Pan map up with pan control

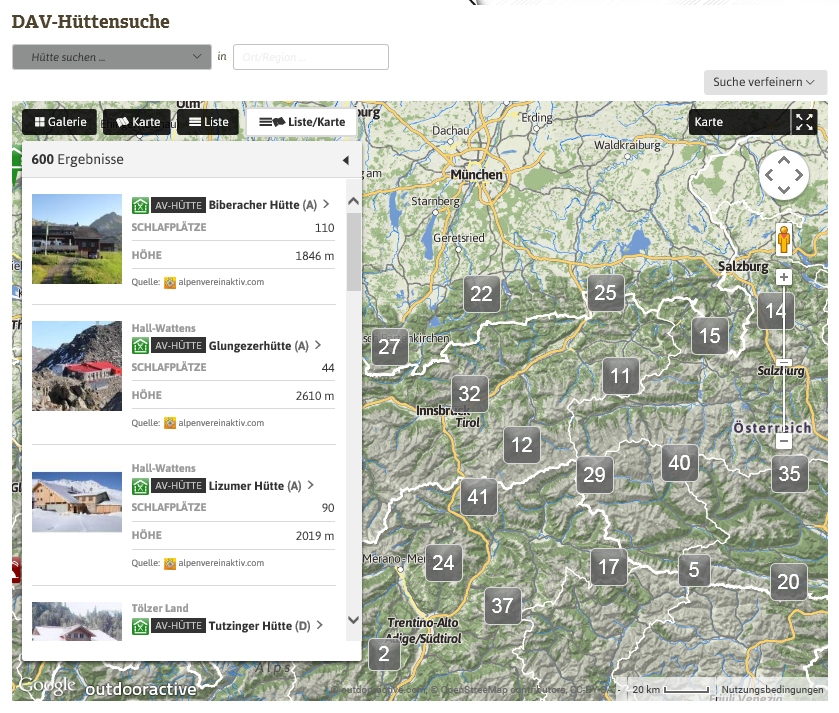[x=784, y=160]
